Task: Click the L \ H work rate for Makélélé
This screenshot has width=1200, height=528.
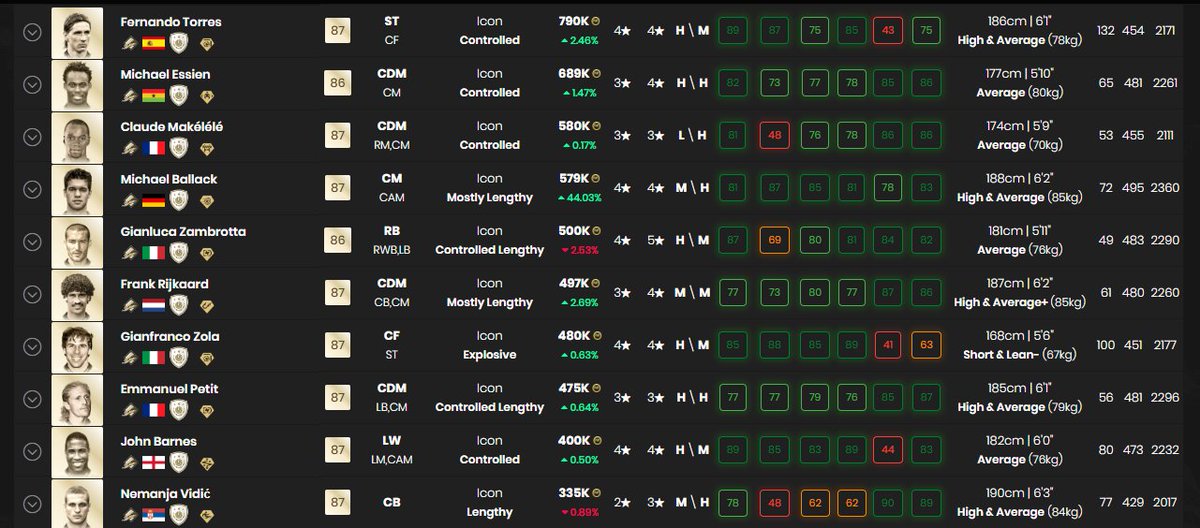Action: [693, 136]
